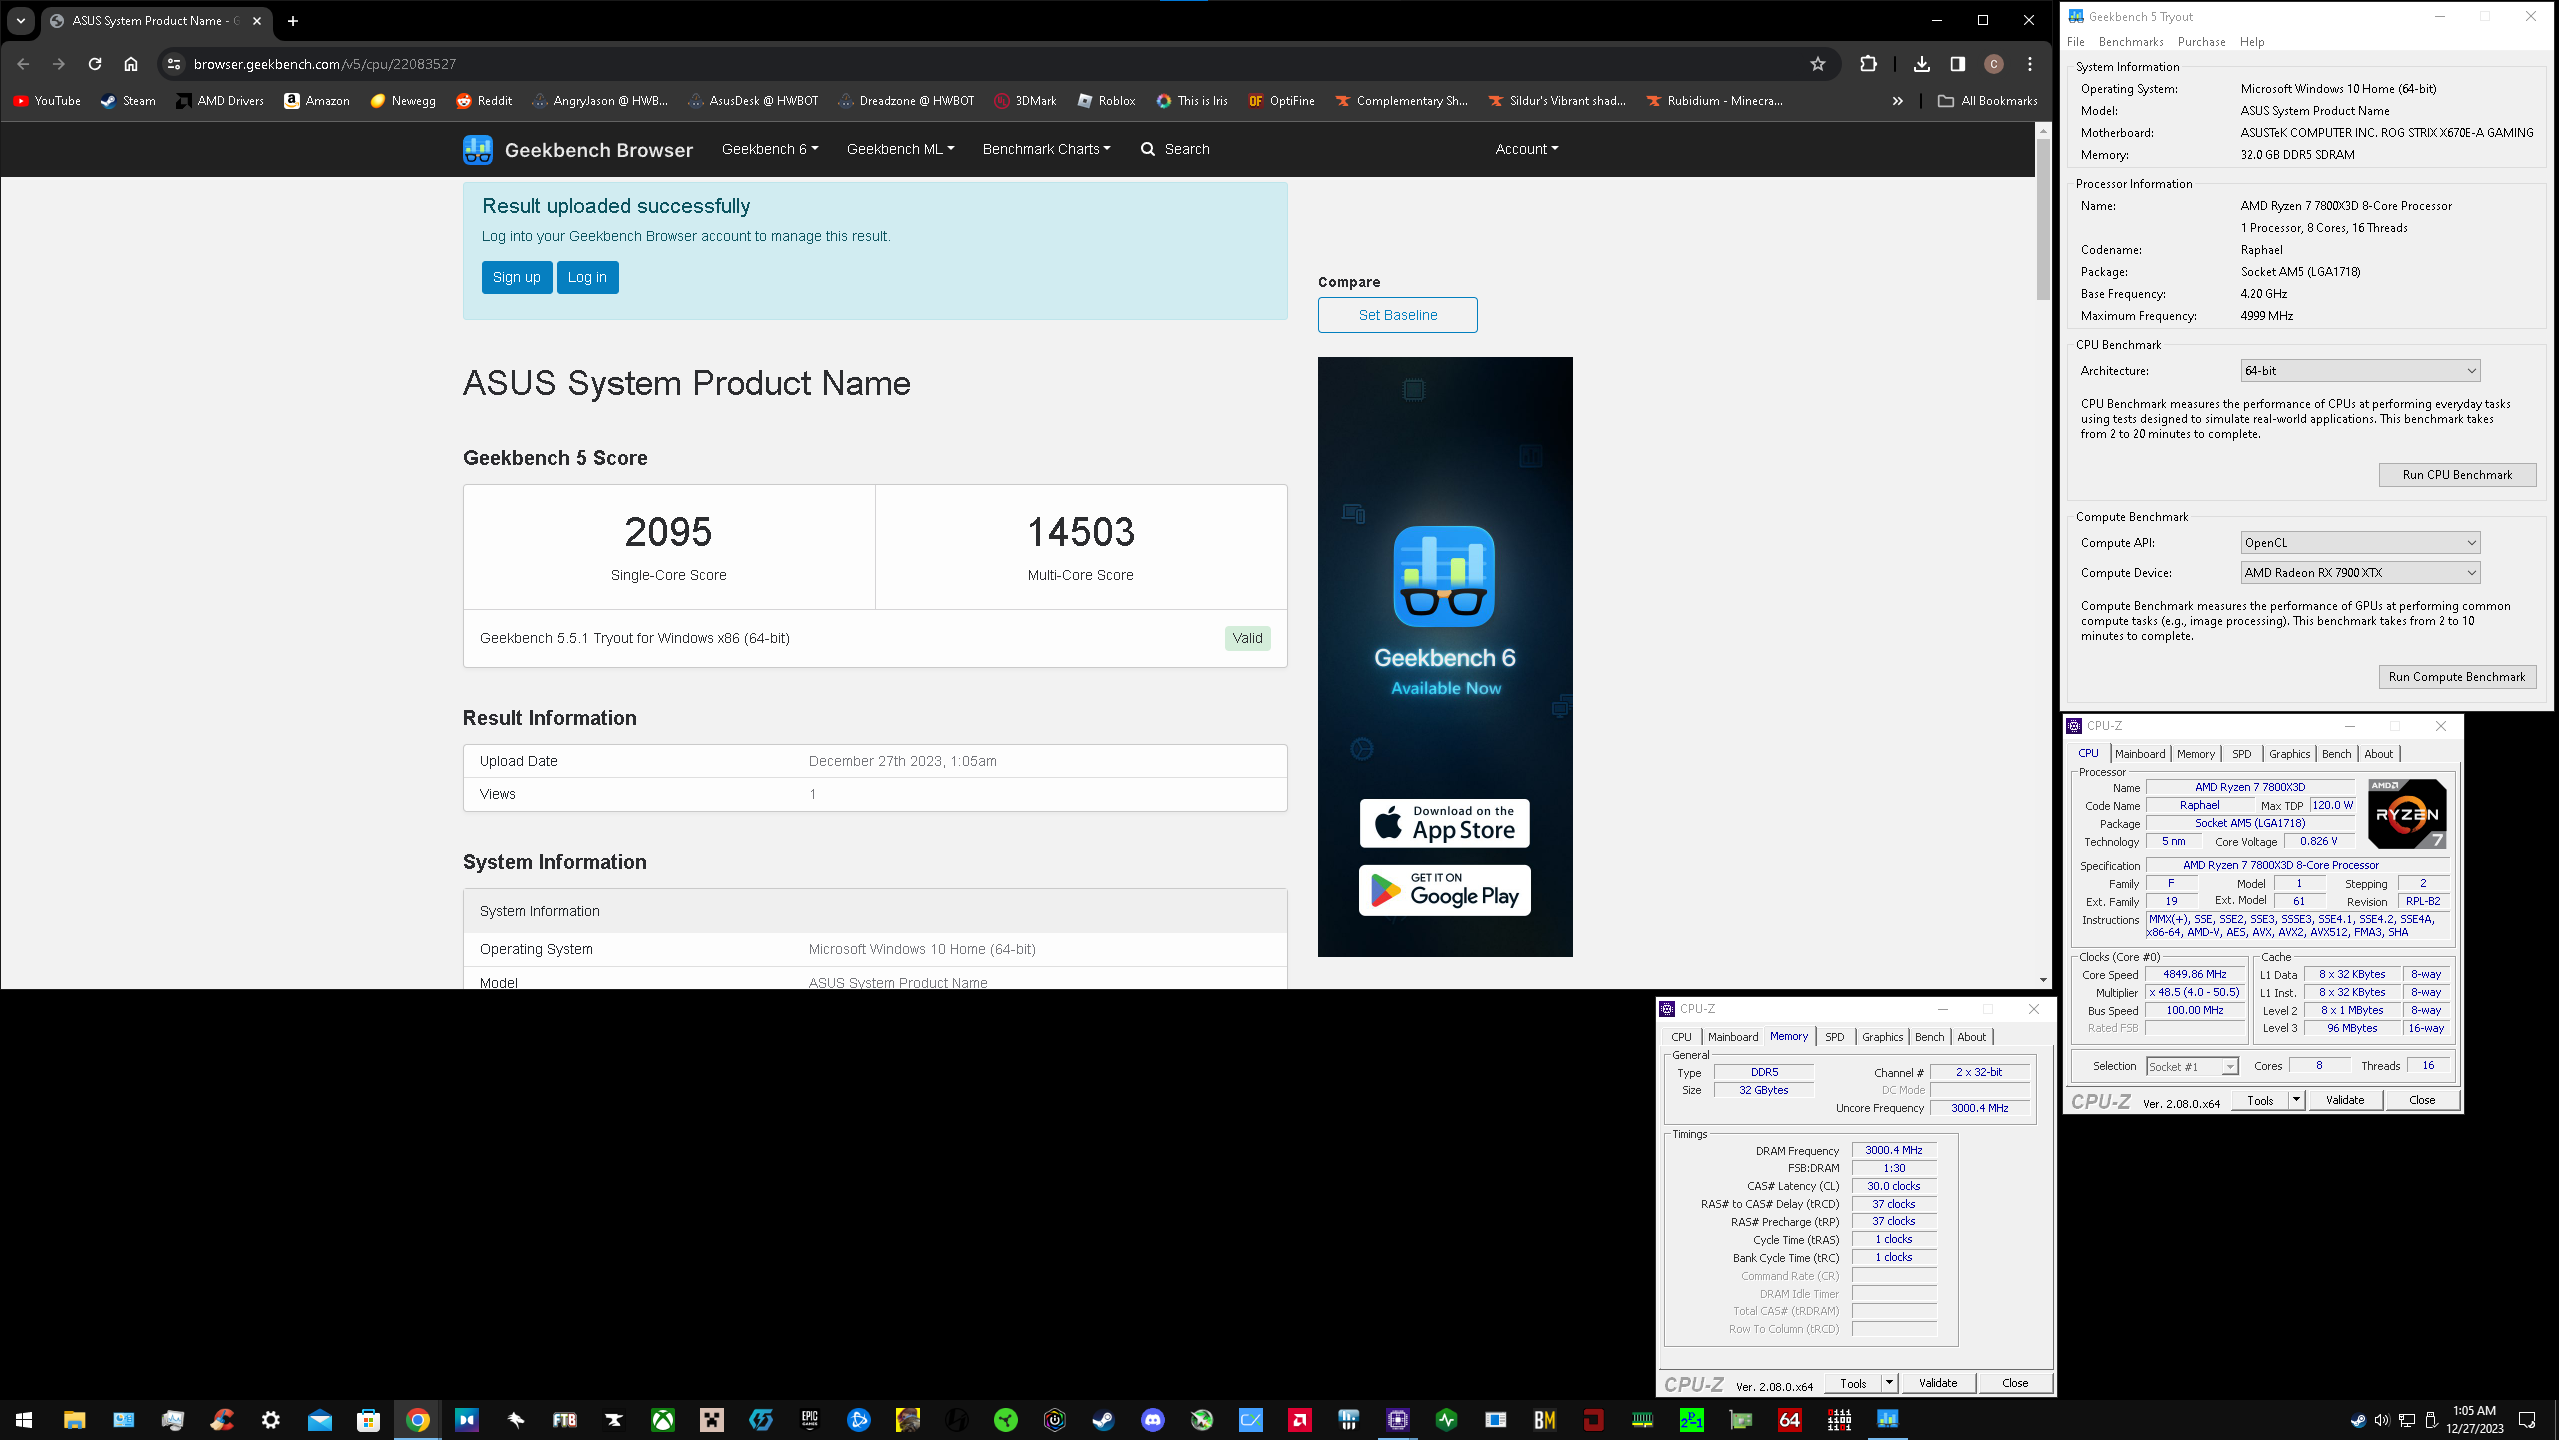Open the Chrome tab search dropdown
Image resolution: width=2559 pixels, height=1440 pixels.
pos(21,20)
